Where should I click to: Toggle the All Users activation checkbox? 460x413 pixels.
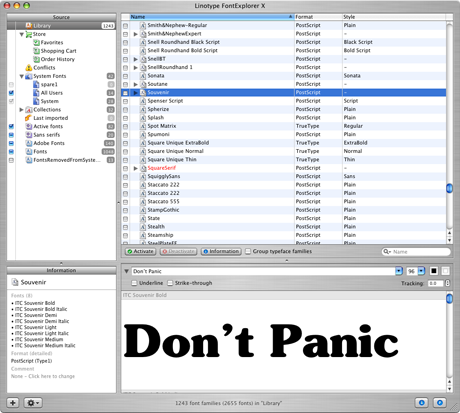coord(11,93)
